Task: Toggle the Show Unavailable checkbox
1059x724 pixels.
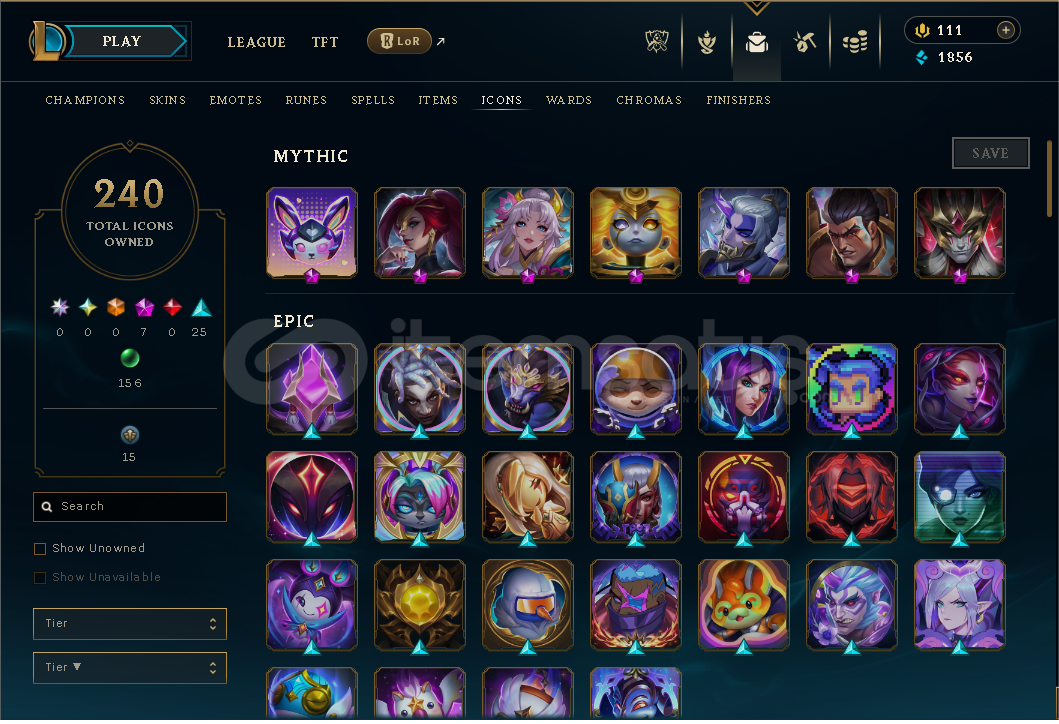Action: [40, 578]
